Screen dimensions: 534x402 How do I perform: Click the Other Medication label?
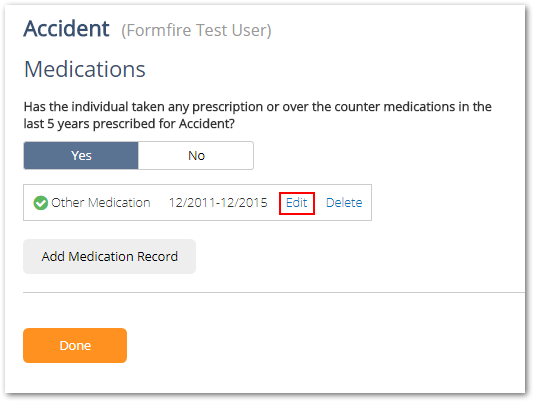click(100, 203)
